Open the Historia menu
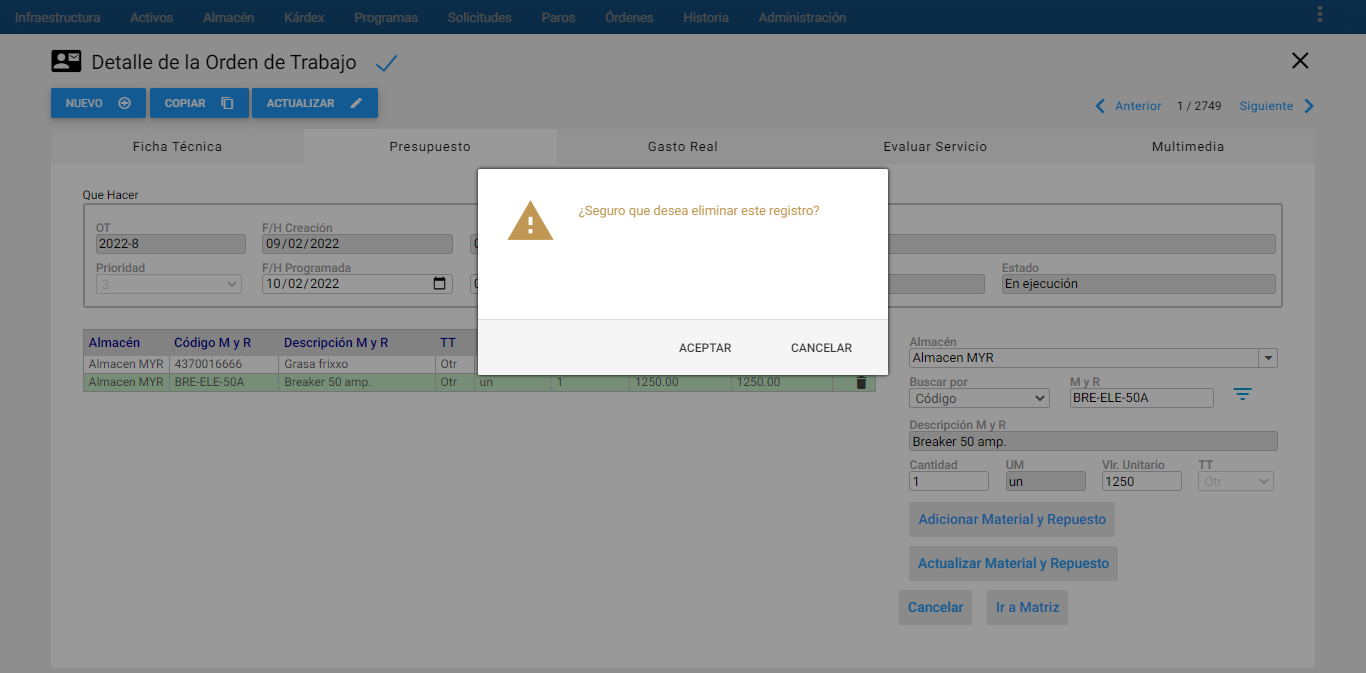 706,17
